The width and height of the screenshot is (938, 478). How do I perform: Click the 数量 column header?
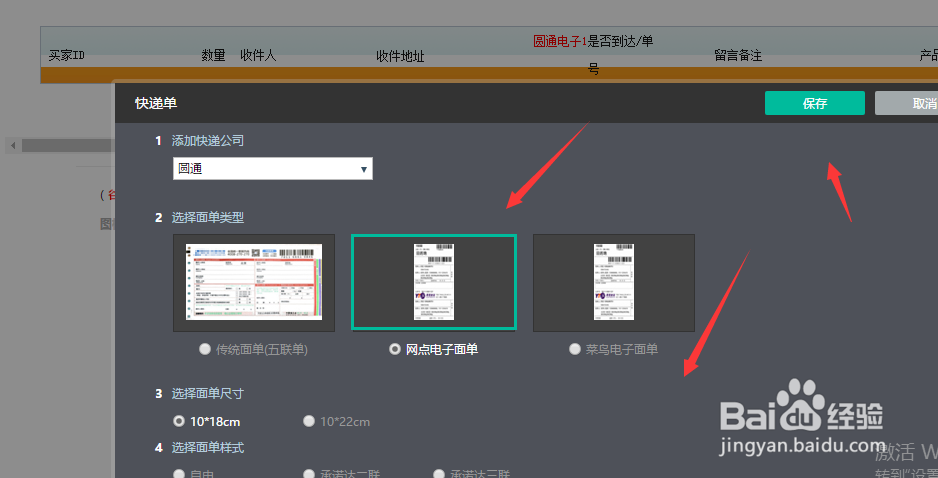point(214,56)
